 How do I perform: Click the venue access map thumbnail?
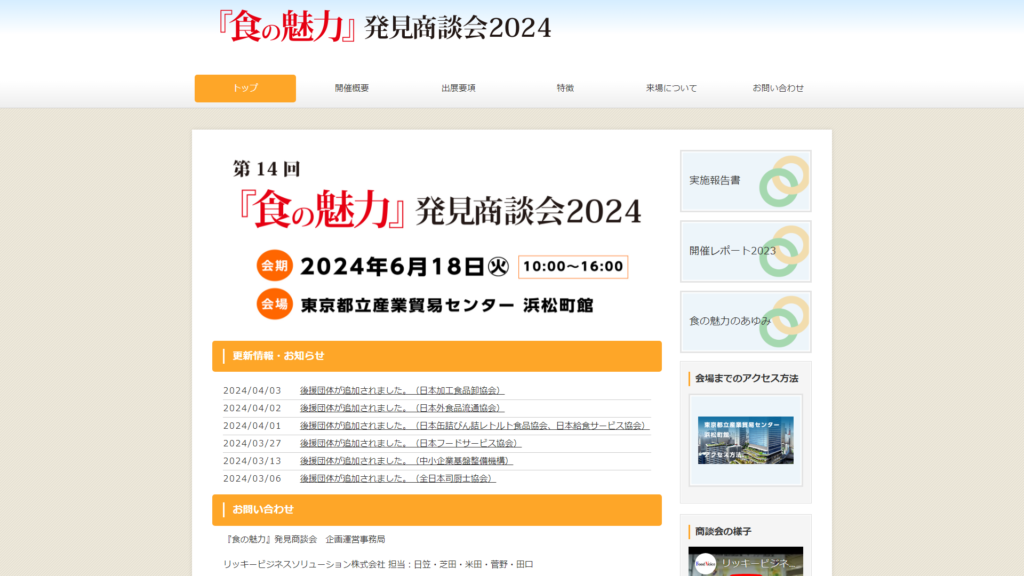(746, 440)
